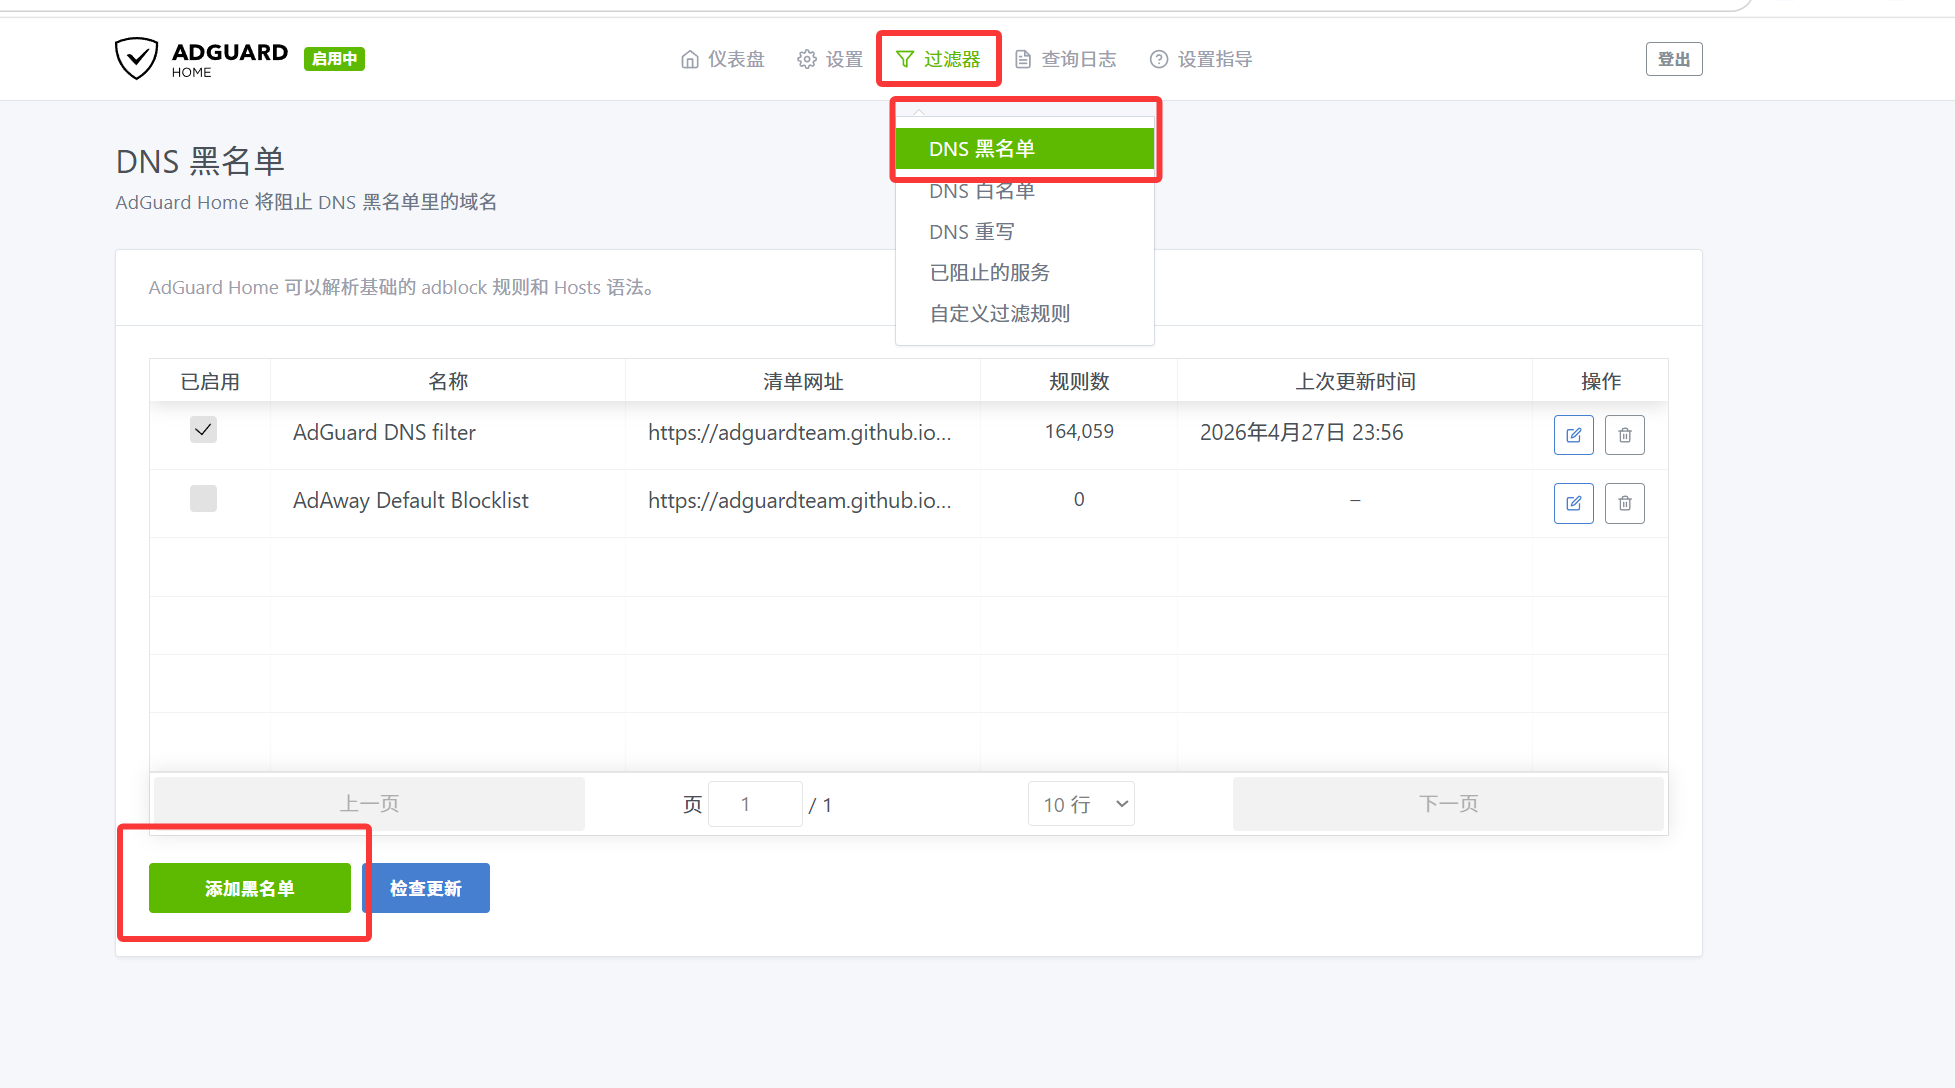Click the blue 检查更新 button
Viewport: 1955px width, 1088px height.
click(426, 888)
